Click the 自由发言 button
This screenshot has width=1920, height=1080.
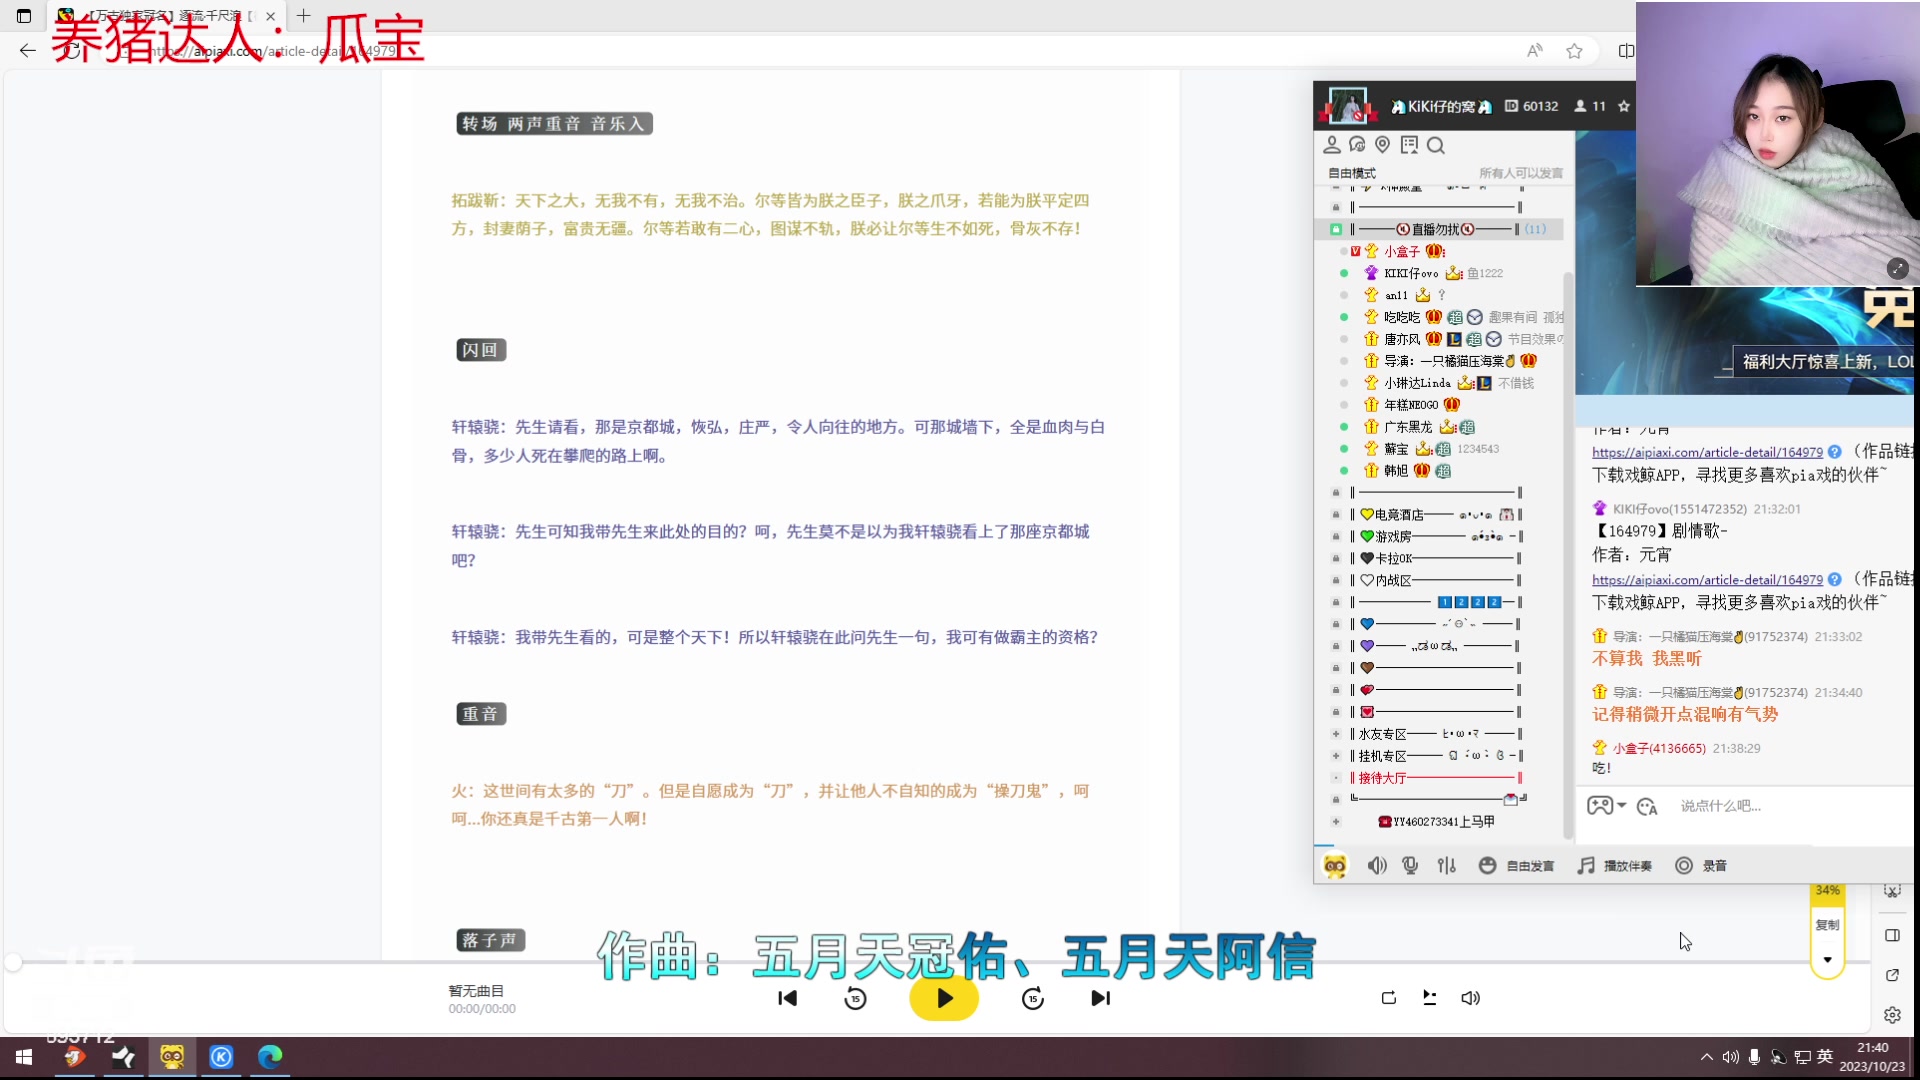(1527, 866)
